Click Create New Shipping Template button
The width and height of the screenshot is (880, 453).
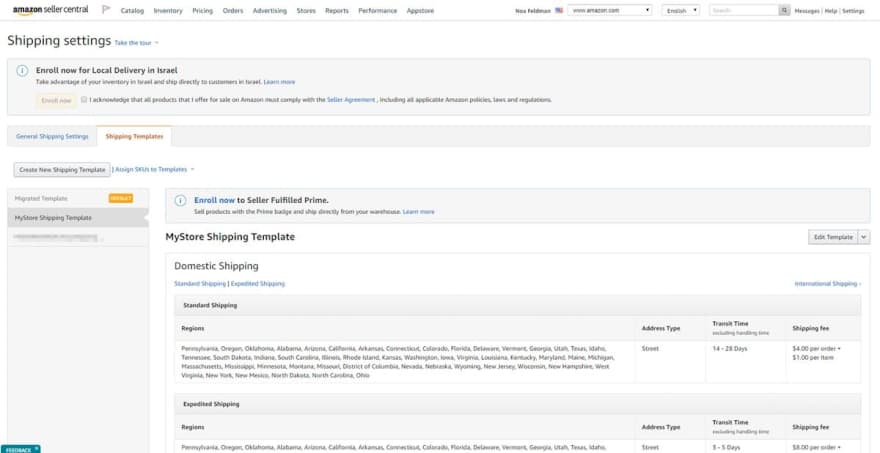[x=62, y=170]
